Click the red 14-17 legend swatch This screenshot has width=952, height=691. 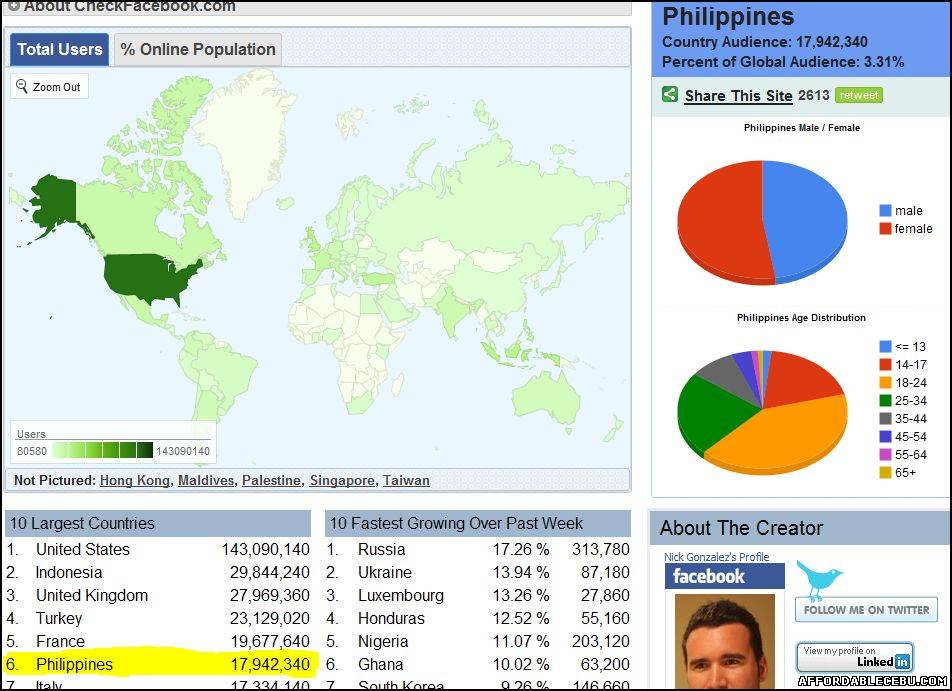click(x=885, y=364)
